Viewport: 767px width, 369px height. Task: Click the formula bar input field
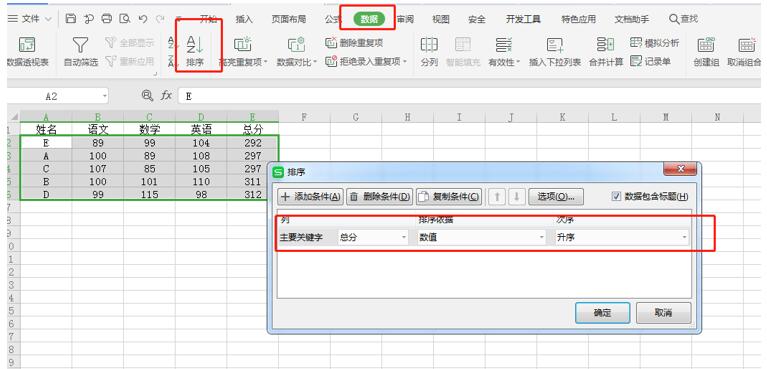point(470,96)
